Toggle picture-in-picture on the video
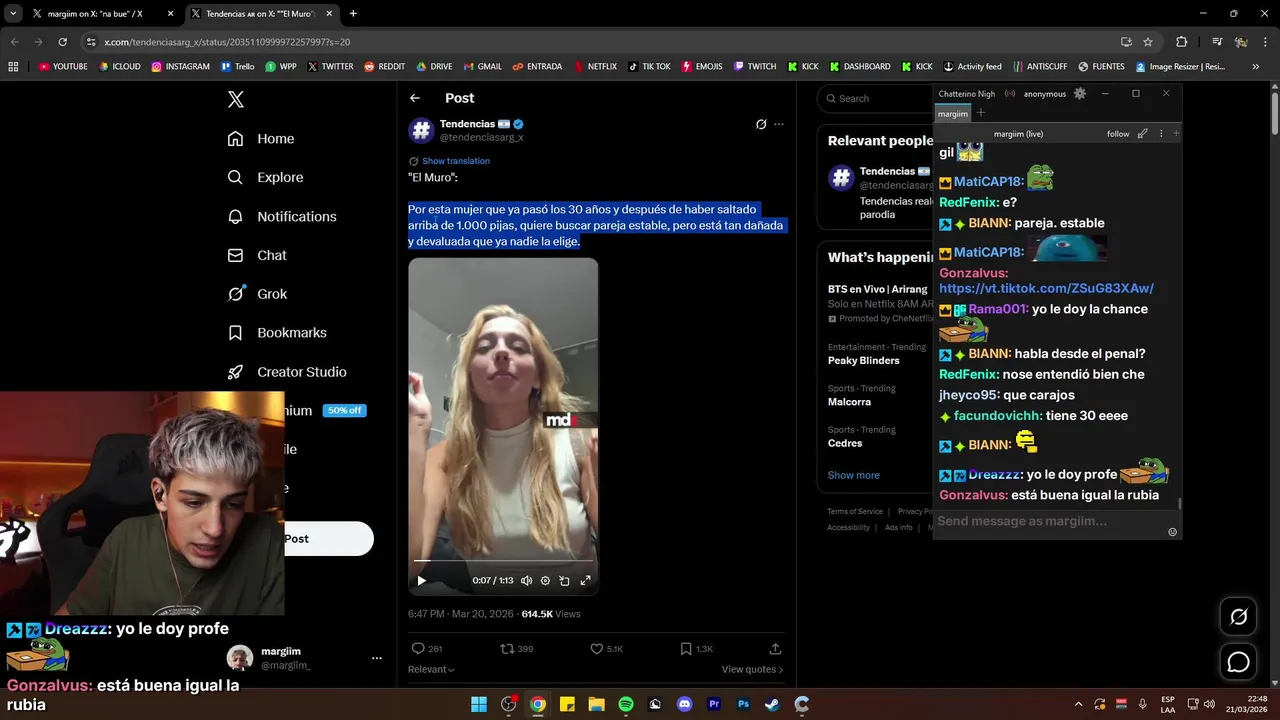The image size is (1280, 720). coord(564,580)
